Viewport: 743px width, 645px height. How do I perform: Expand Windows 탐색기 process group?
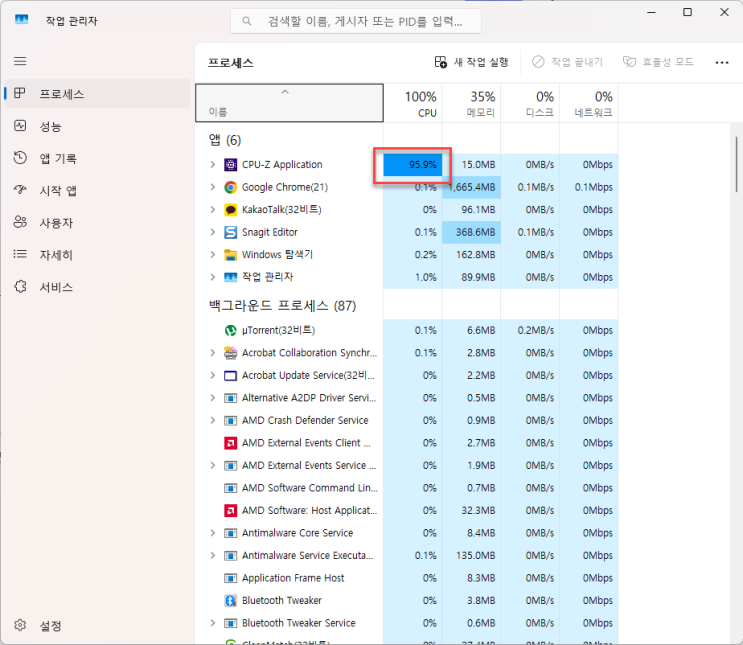(213, 254)
